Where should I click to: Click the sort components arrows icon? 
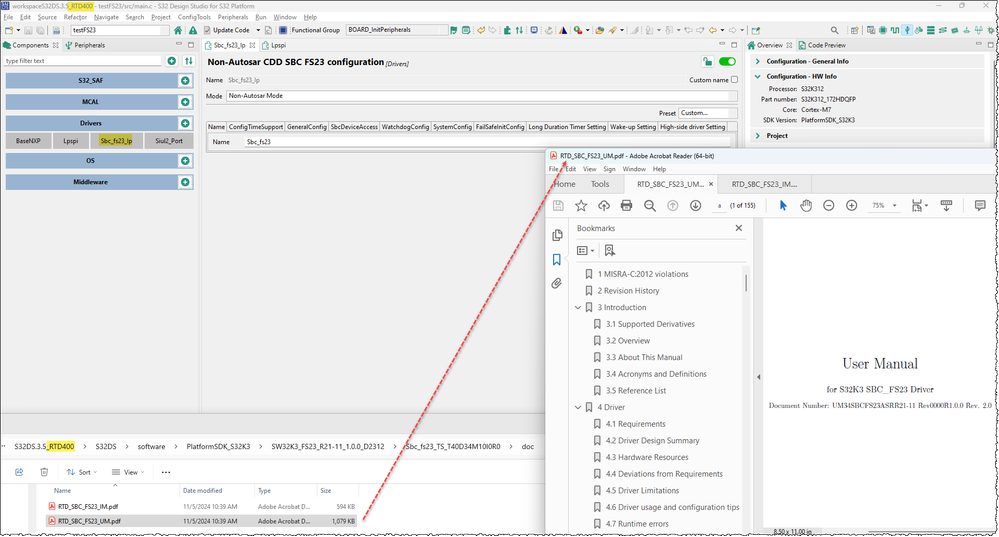pyautogui.click(x=189, y=61)
